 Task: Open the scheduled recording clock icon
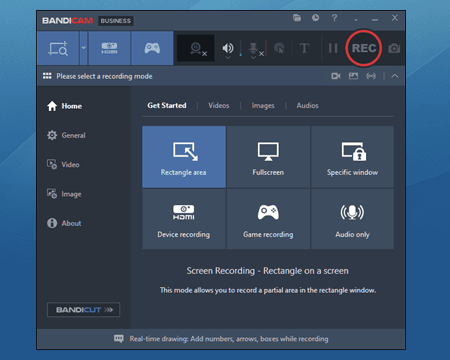(x=315, y=18)
